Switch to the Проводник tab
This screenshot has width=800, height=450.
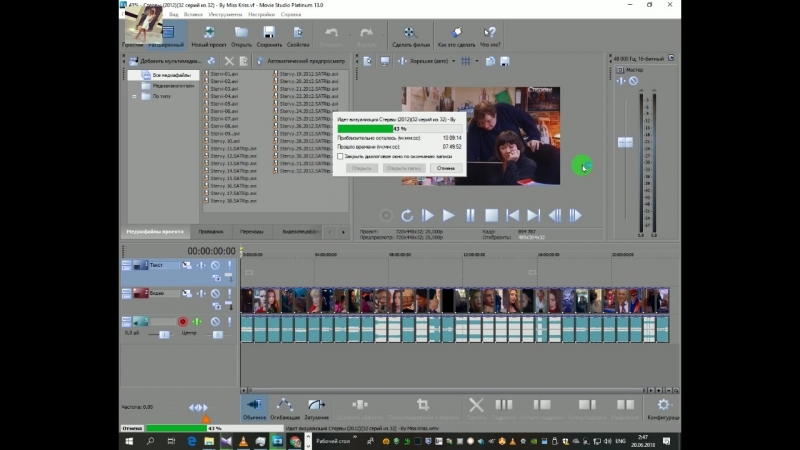click(x=211, y=232)
